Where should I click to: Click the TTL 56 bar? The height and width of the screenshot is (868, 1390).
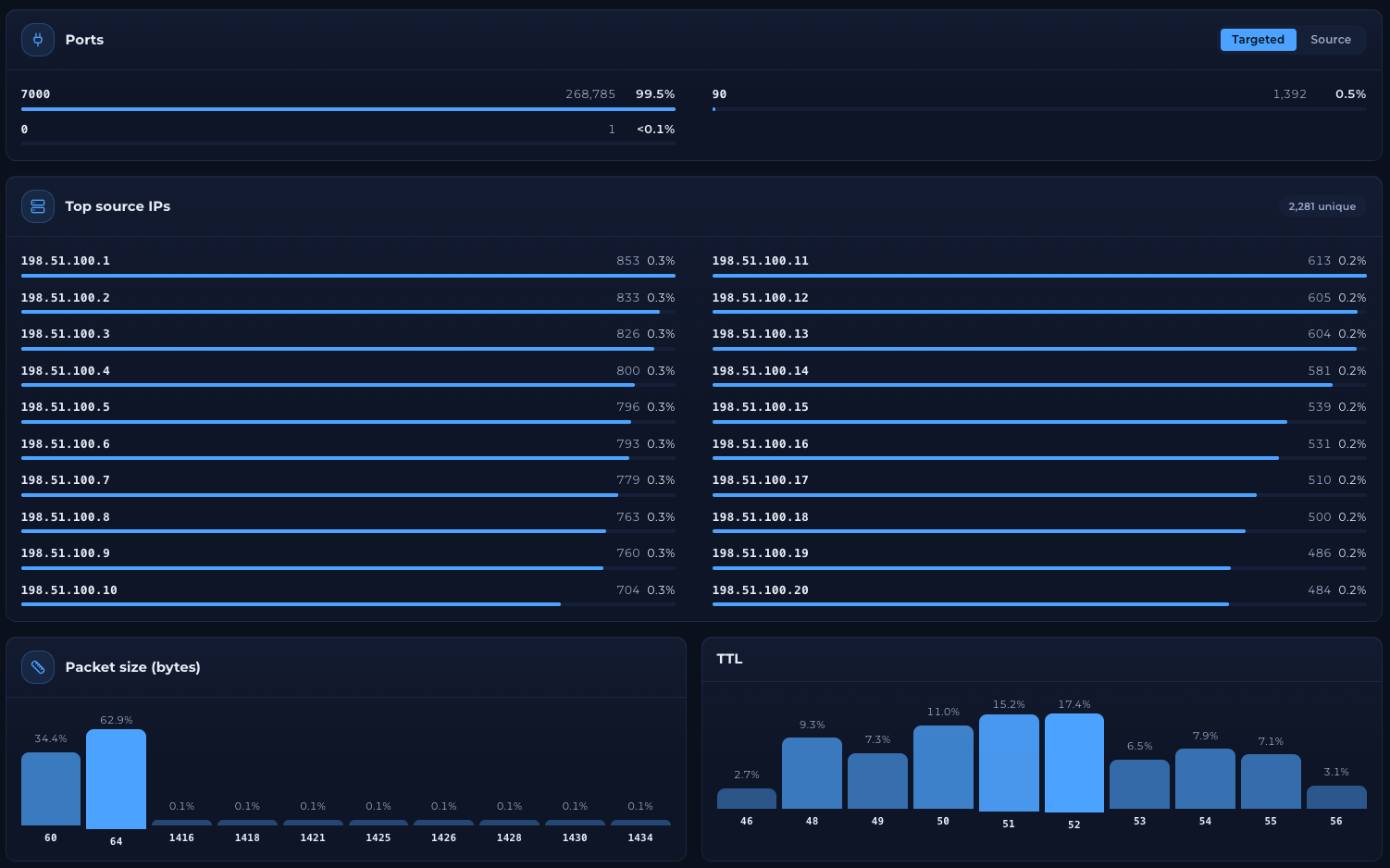point(1337,797)
